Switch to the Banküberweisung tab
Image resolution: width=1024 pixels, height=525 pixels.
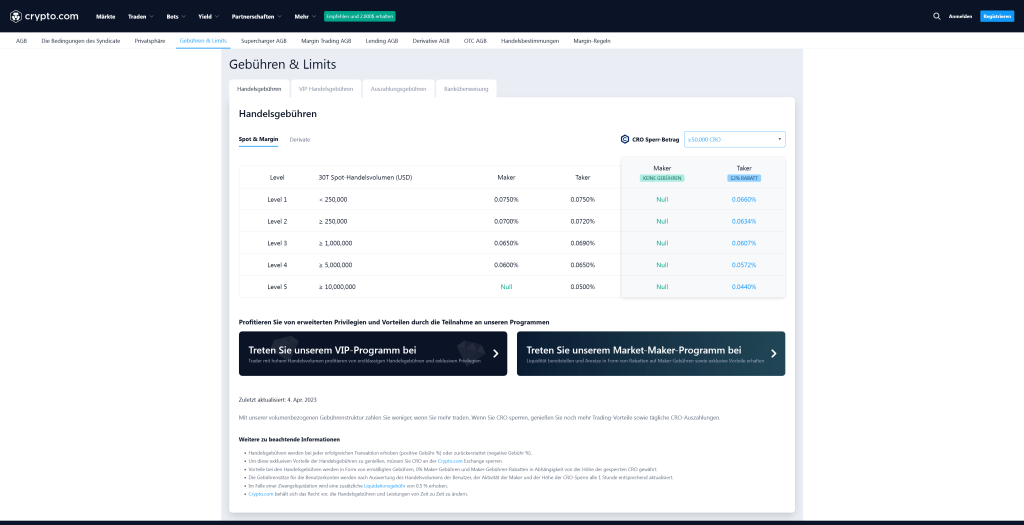[466, 89]
